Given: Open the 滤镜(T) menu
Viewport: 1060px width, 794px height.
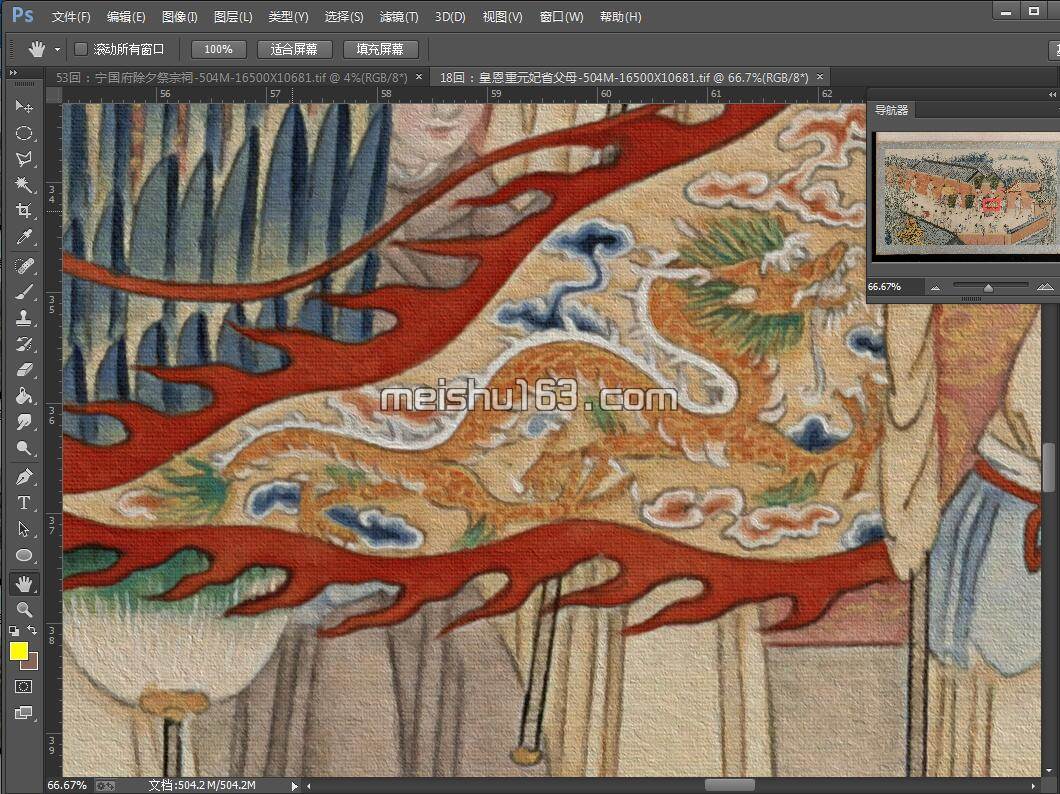Looking at the screenshot, I should [x=399, y=17].
